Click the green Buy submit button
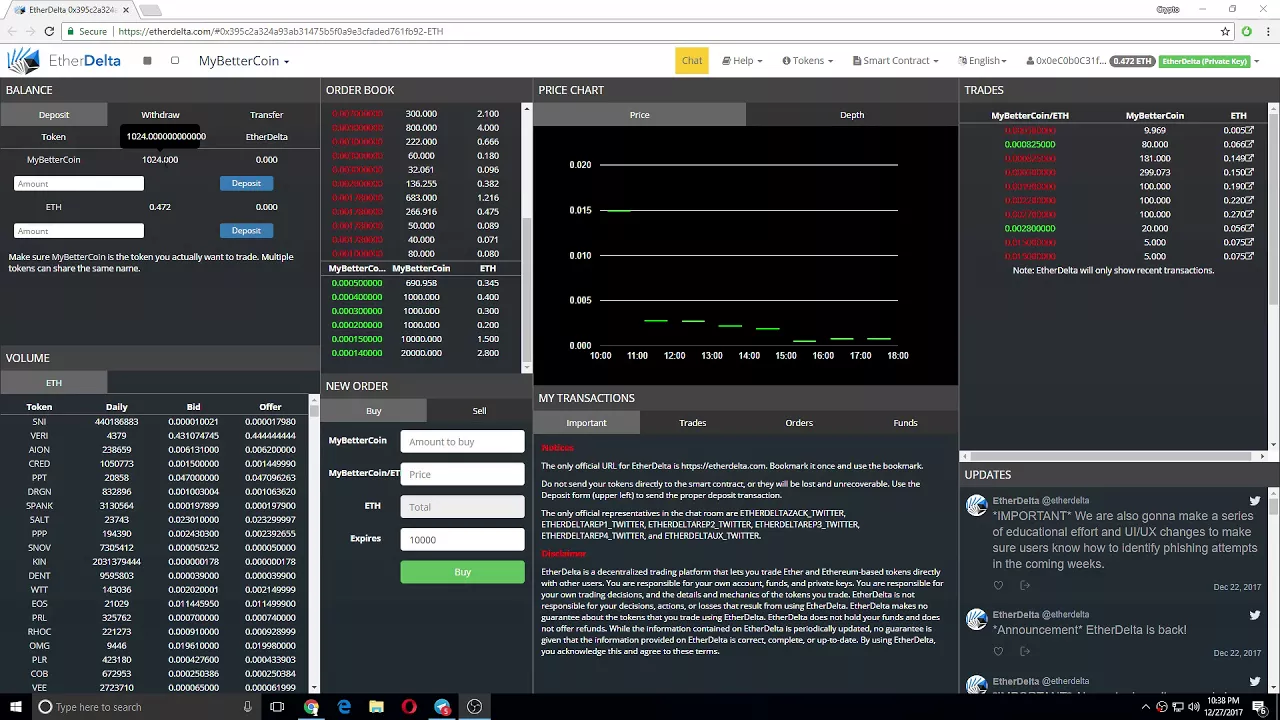 tap(462, 572)
